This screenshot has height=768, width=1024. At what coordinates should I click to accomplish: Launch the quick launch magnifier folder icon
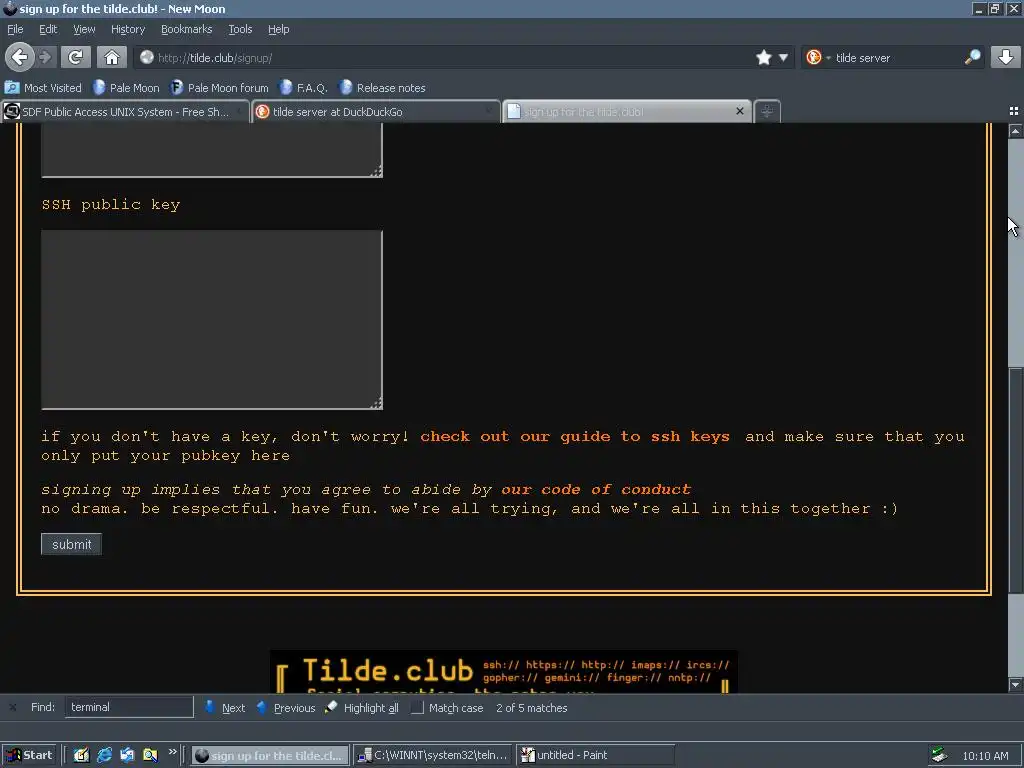pyautogui.click(x=150, y=755)
